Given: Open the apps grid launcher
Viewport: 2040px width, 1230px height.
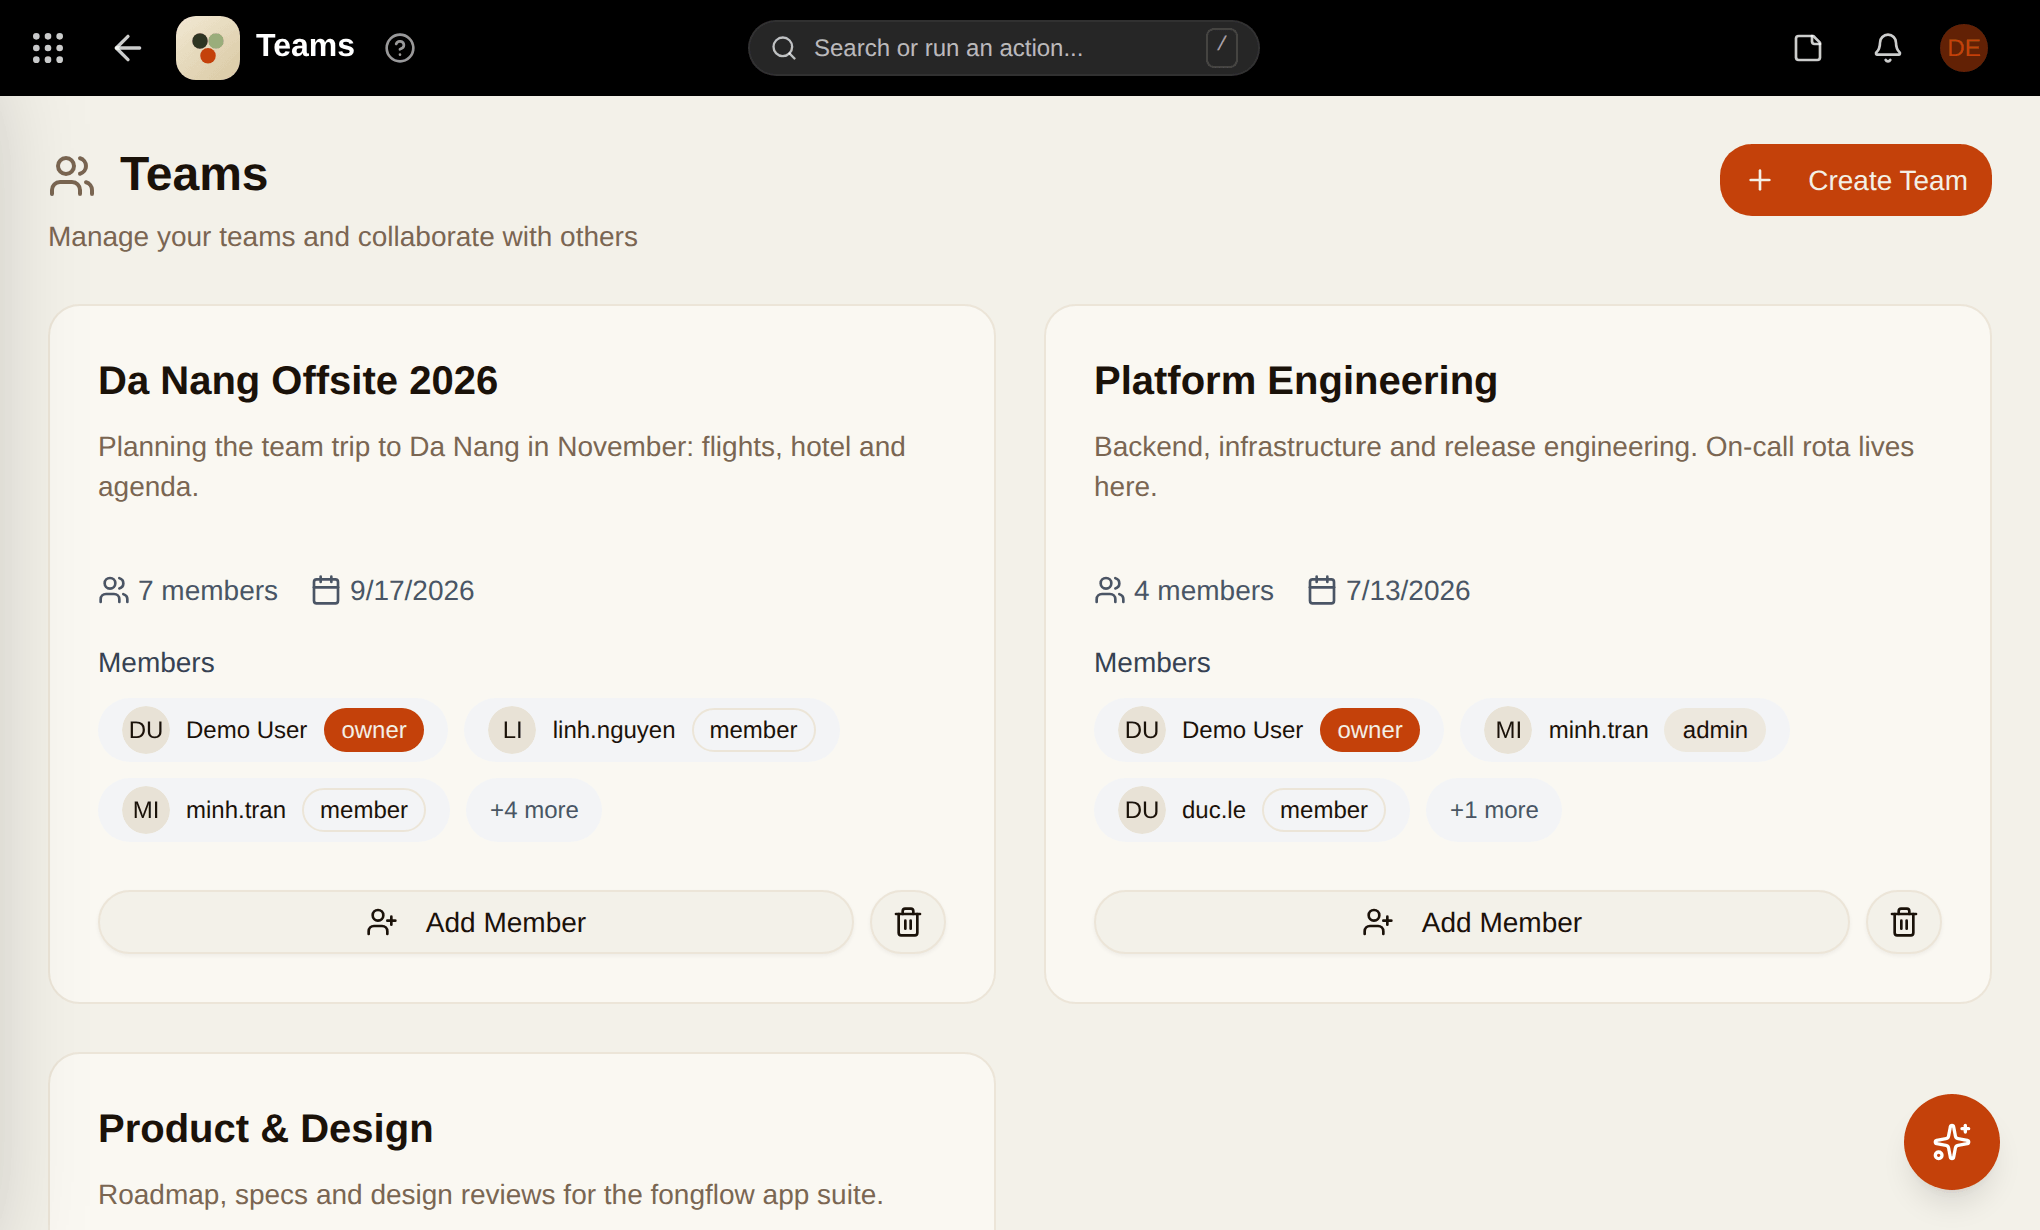Looking at the screenshot, I should (48, 48).
